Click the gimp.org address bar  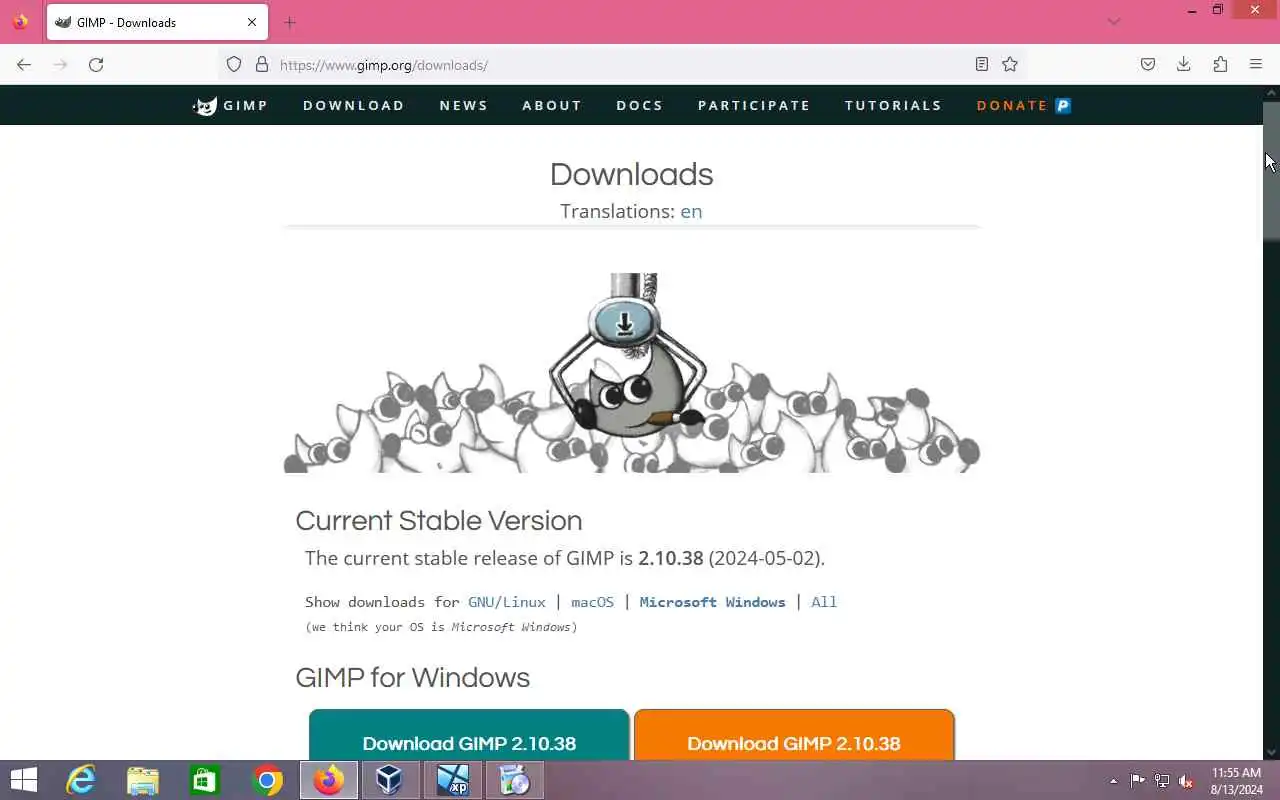point(620,65)
